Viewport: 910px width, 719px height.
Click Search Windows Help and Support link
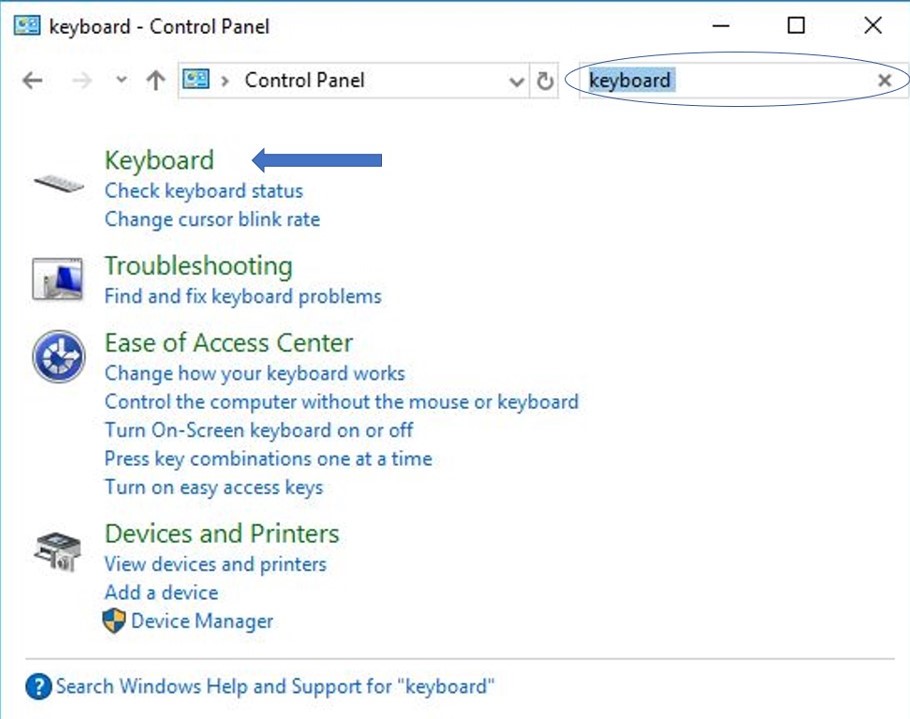(x=275, y=687)
